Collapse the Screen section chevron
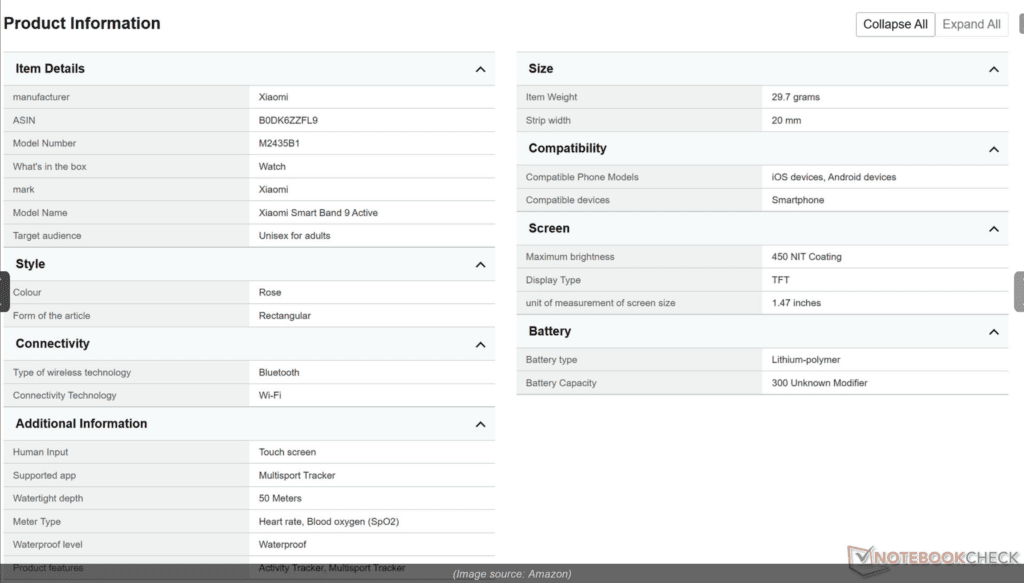 coord(993,229)
